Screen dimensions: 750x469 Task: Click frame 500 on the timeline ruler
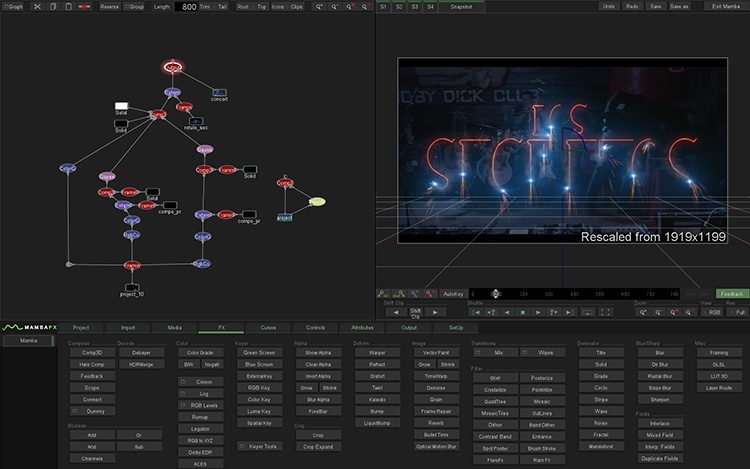[x=600, y=294]
